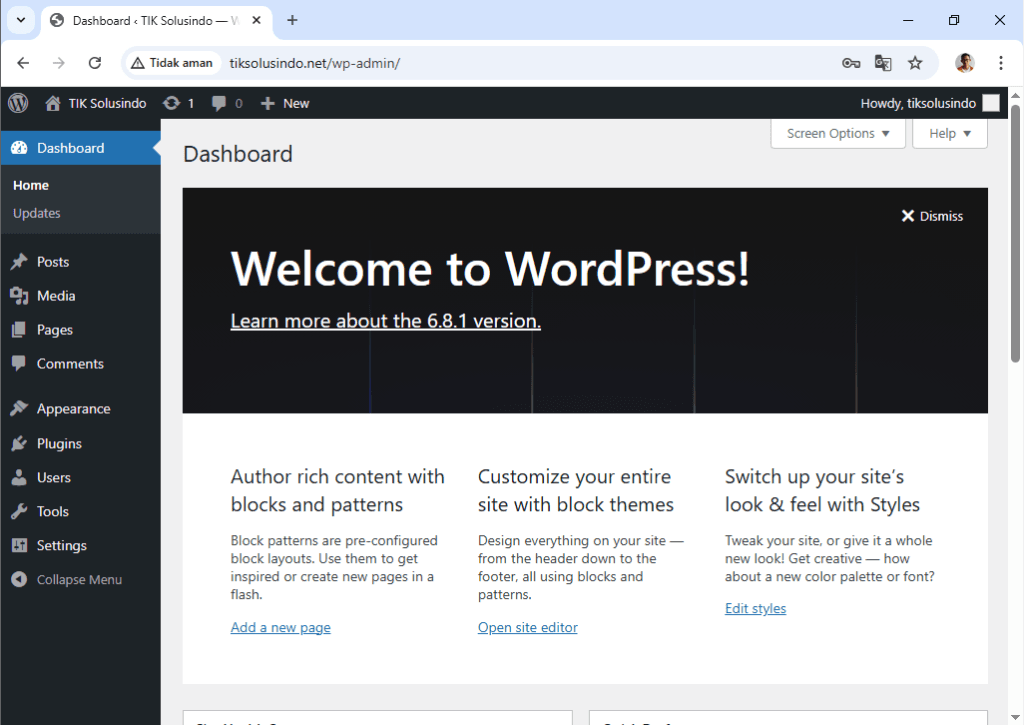Expand the Help dropdown tab
Screen dimensions: 1024x725
[949, 134]
